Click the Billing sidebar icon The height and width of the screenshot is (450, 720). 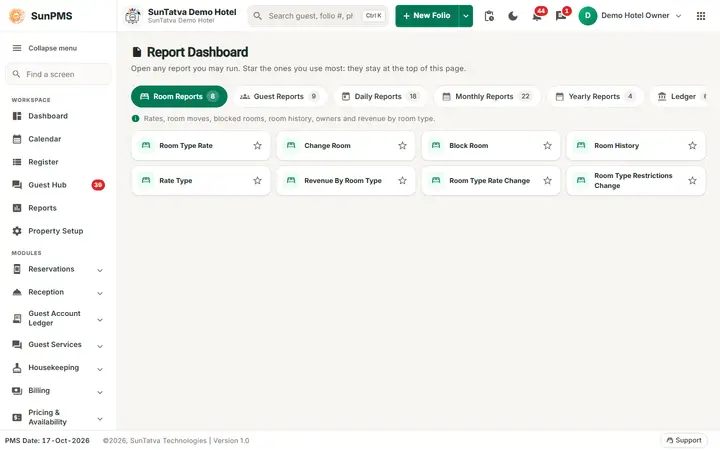[x=17, y=391]
